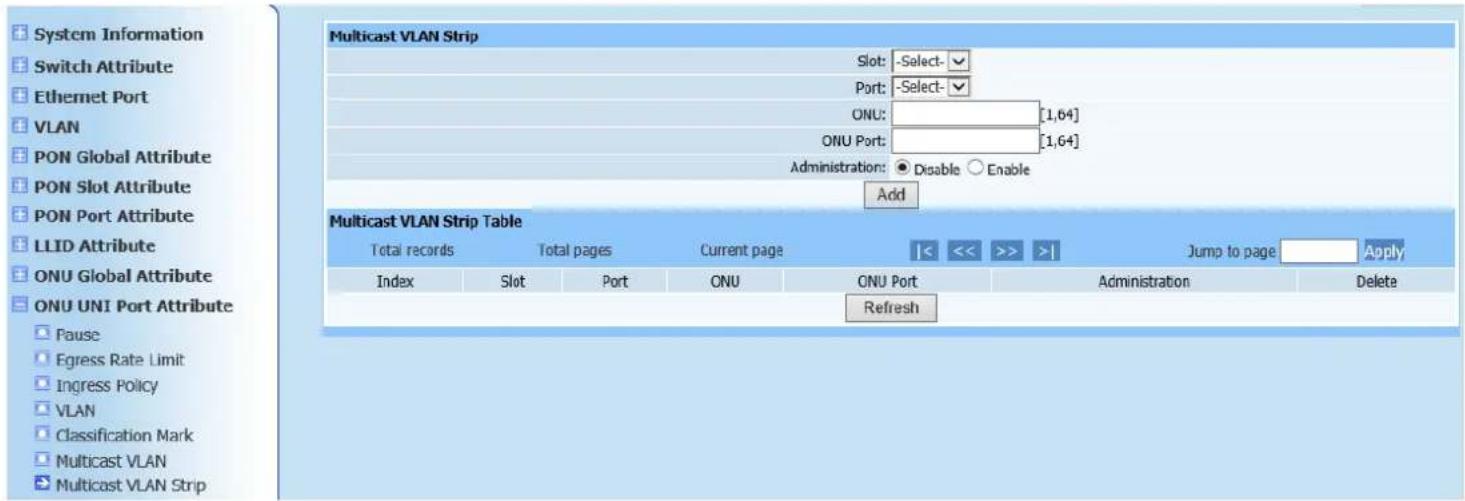Open the Port dropdown
The height and width of the screenshot is (501, 1465).
point(931,88)
